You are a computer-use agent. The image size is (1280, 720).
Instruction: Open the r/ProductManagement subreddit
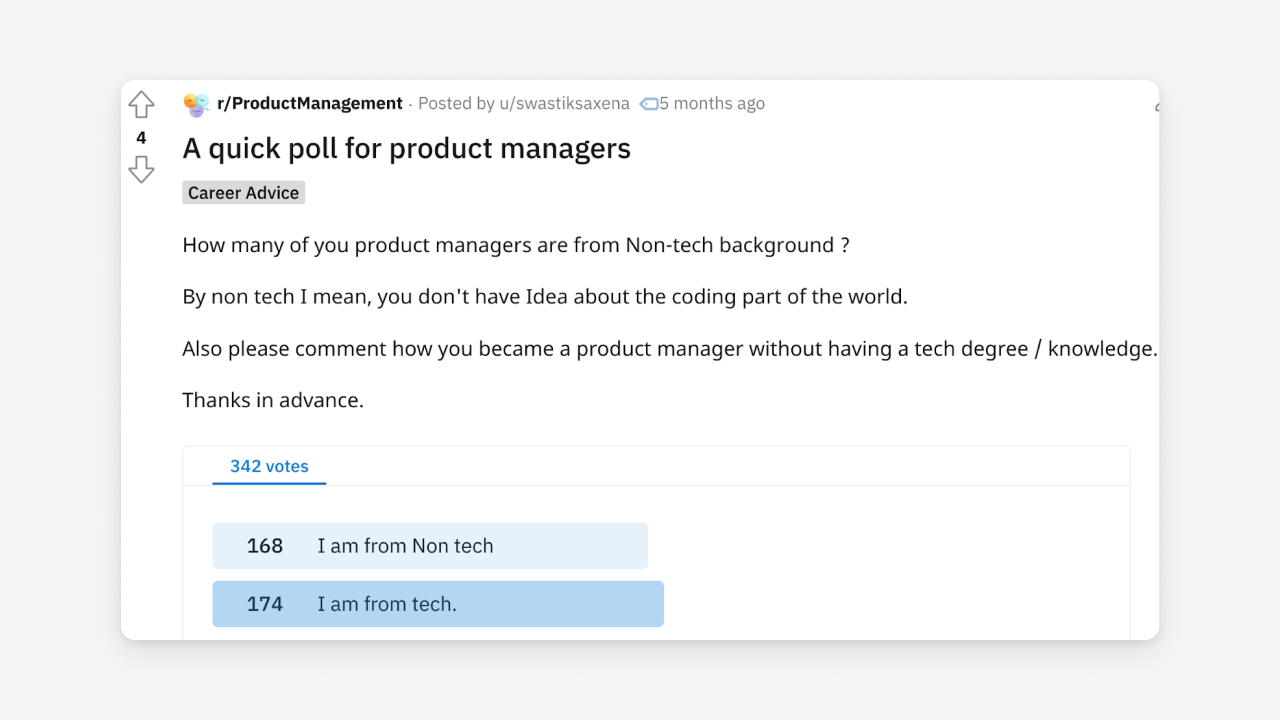point(310,103)
